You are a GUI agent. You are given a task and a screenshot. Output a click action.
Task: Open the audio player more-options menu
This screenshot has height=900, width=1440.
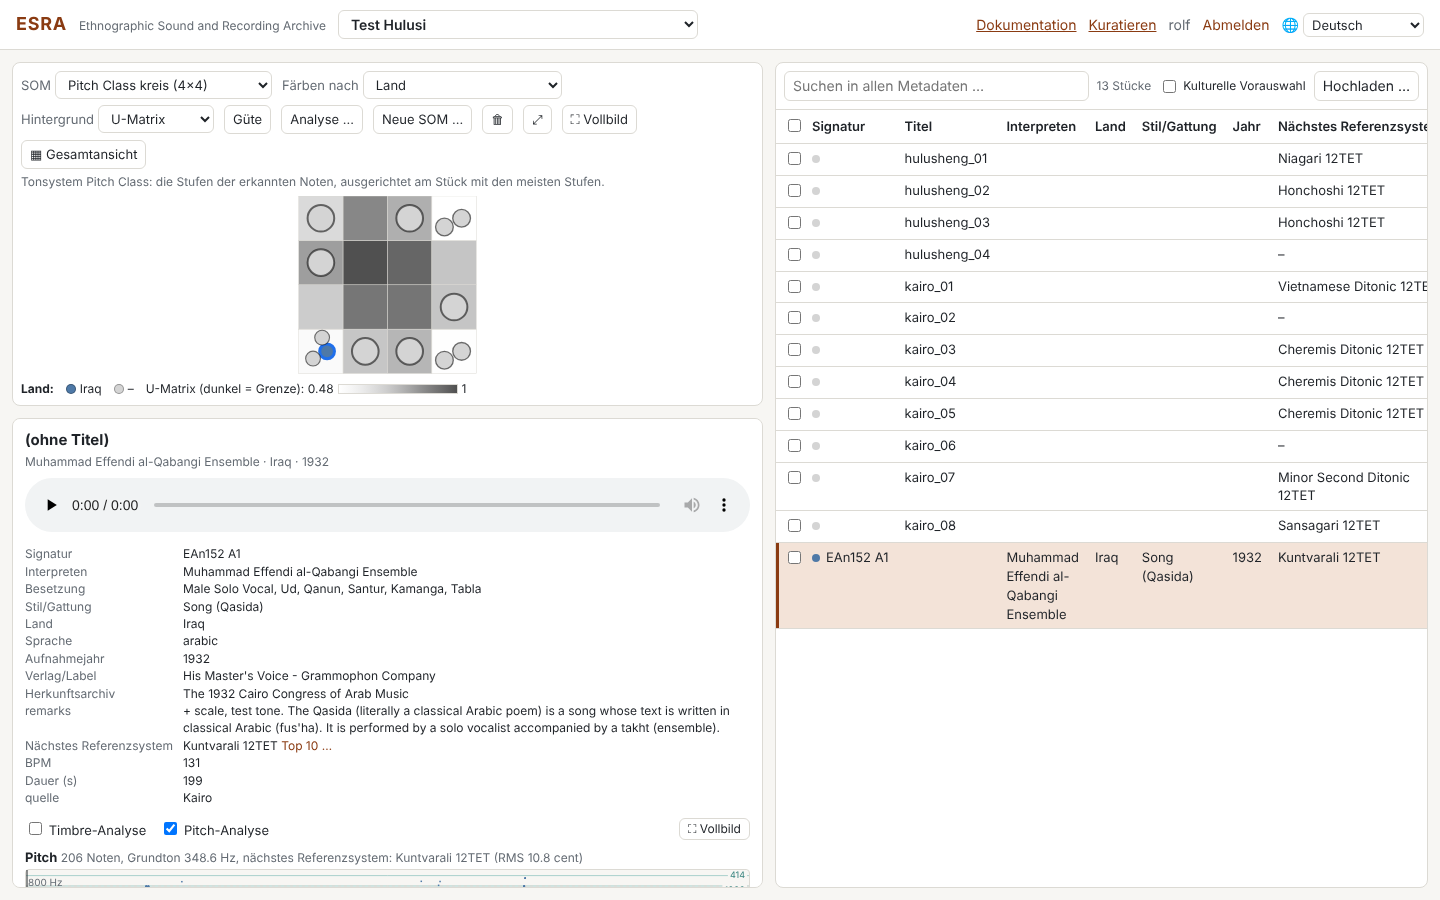click(724, 505)
